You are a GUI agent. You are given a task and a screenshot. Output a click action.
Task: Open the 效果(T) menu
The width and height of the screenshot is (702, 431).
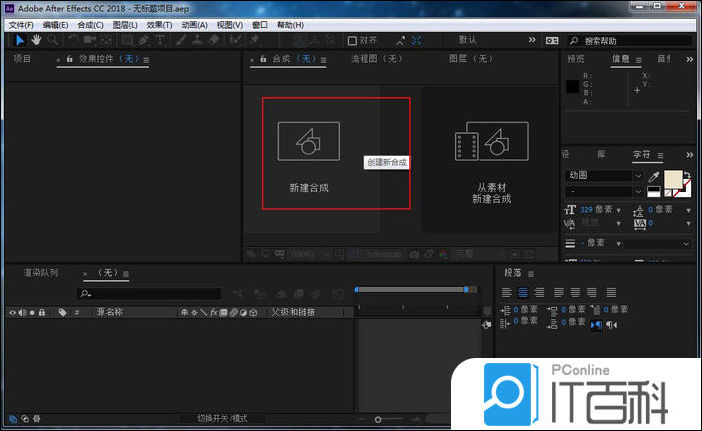(159, 25)
